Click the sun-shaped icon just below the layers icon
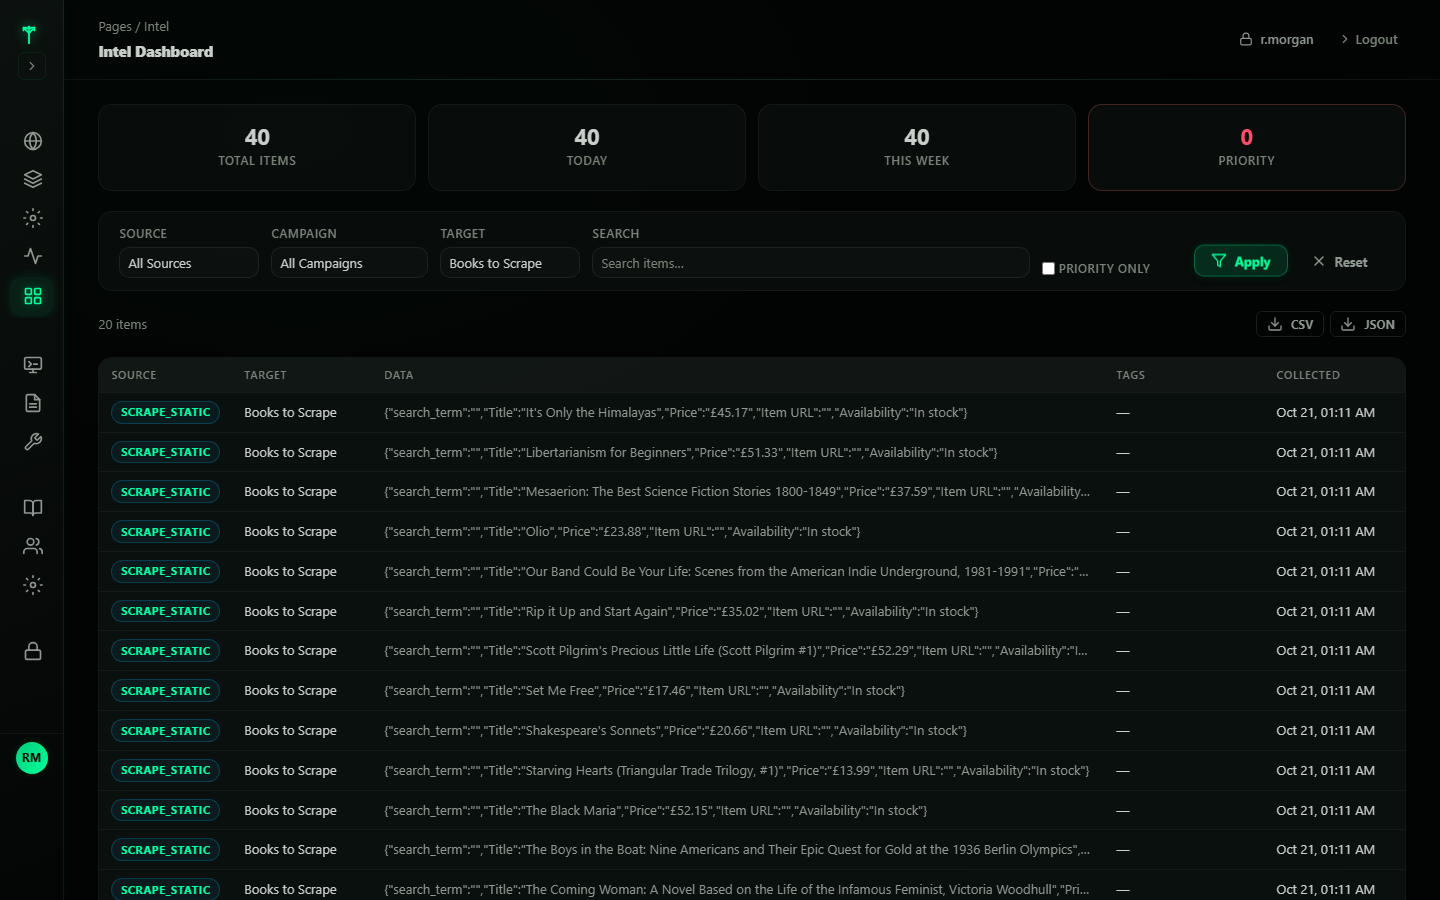 click(x=33, y=218)
